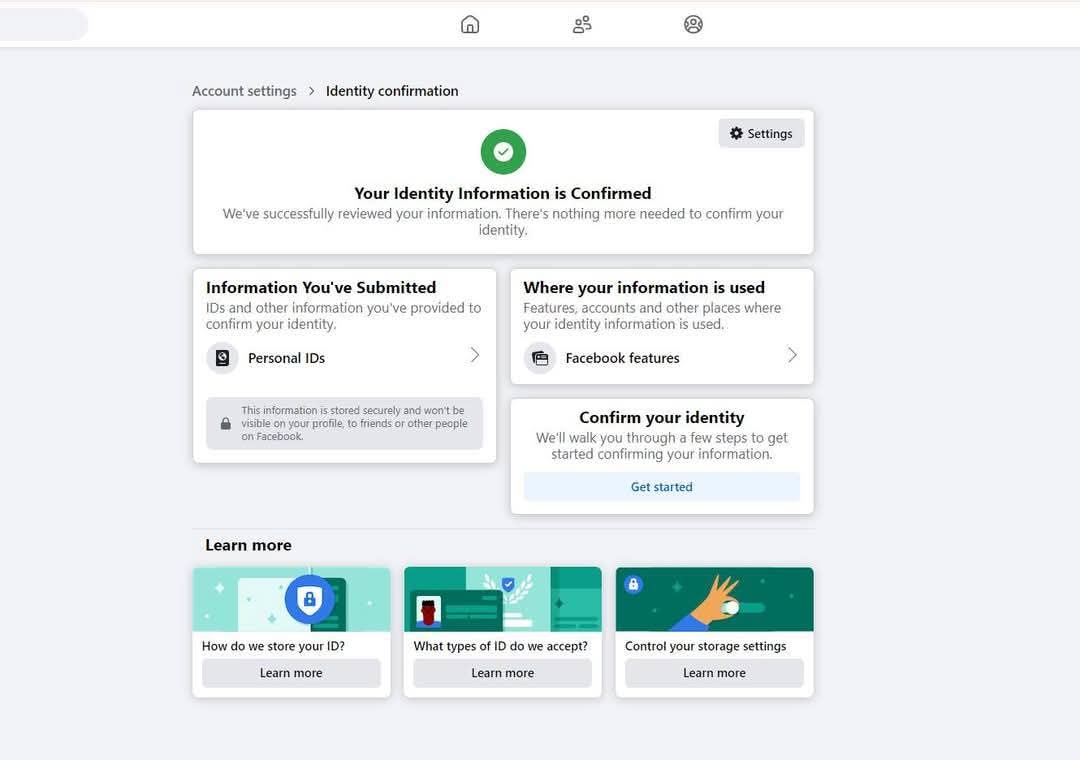
Task: Click the Confirm your identity heading
Action: [661, 418]
